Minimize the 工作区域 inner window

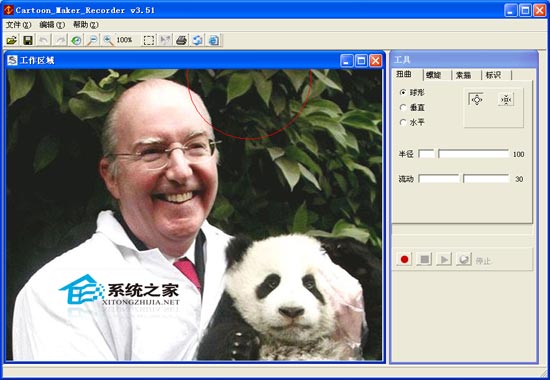(x=346, y=61)
